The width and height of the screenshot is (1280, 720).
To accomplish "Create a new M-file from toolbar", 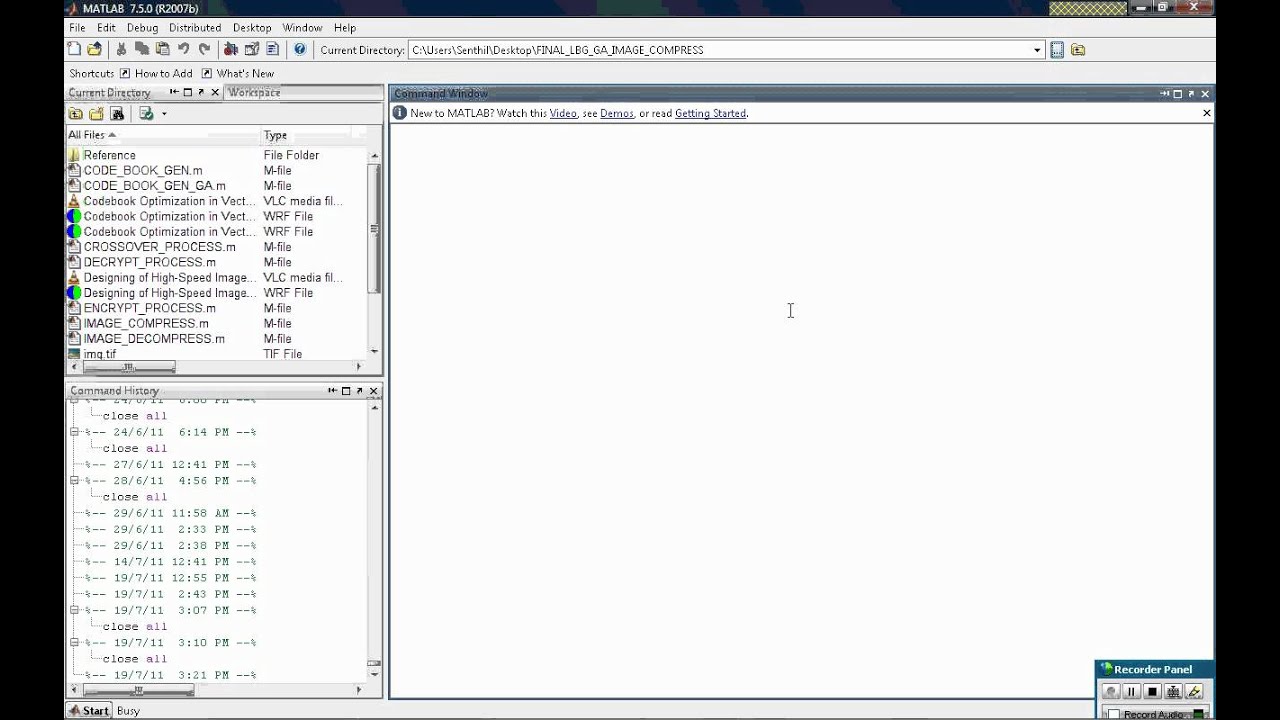I will click(76, 49).
